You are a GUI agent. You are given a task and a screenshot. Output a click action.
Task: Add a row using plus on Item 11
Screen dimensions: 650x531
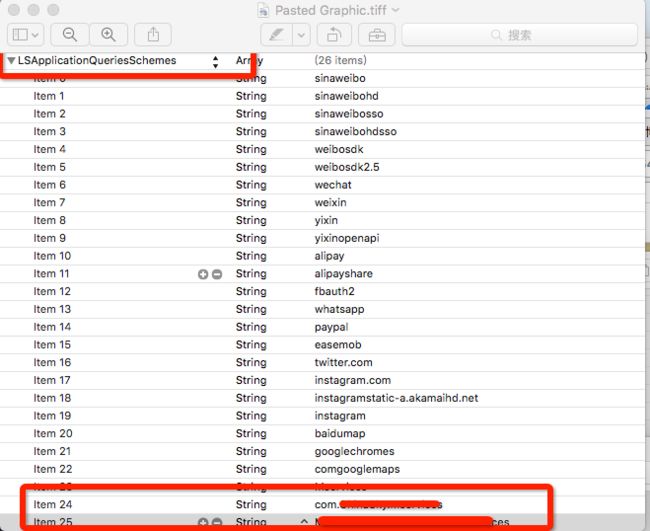[203, 274]
